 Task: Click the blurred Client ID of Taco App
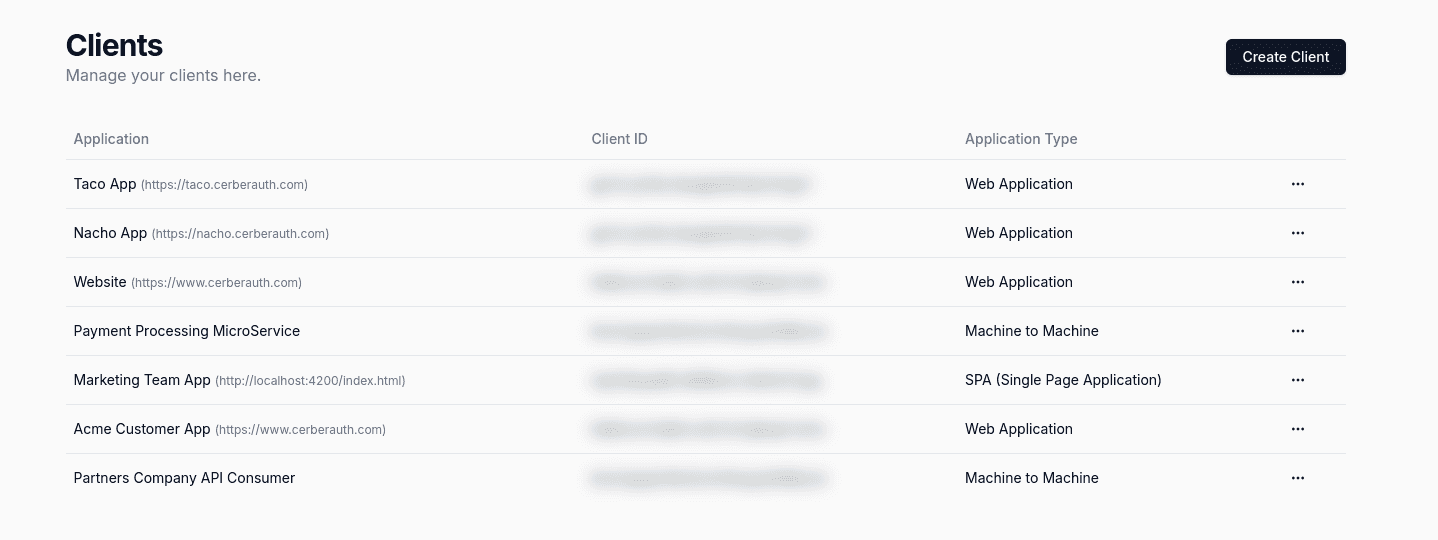[x=700, y=184]
